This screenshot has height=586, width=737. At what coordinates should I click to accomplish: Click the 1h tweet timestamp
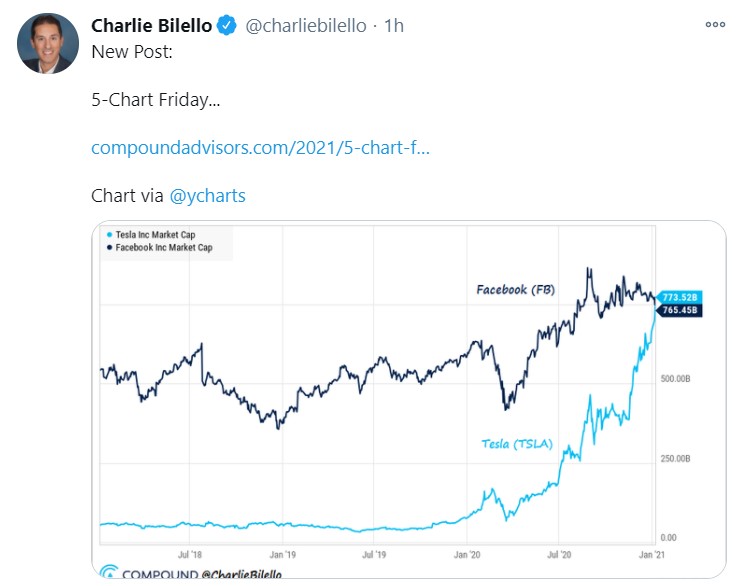[393, 27]
